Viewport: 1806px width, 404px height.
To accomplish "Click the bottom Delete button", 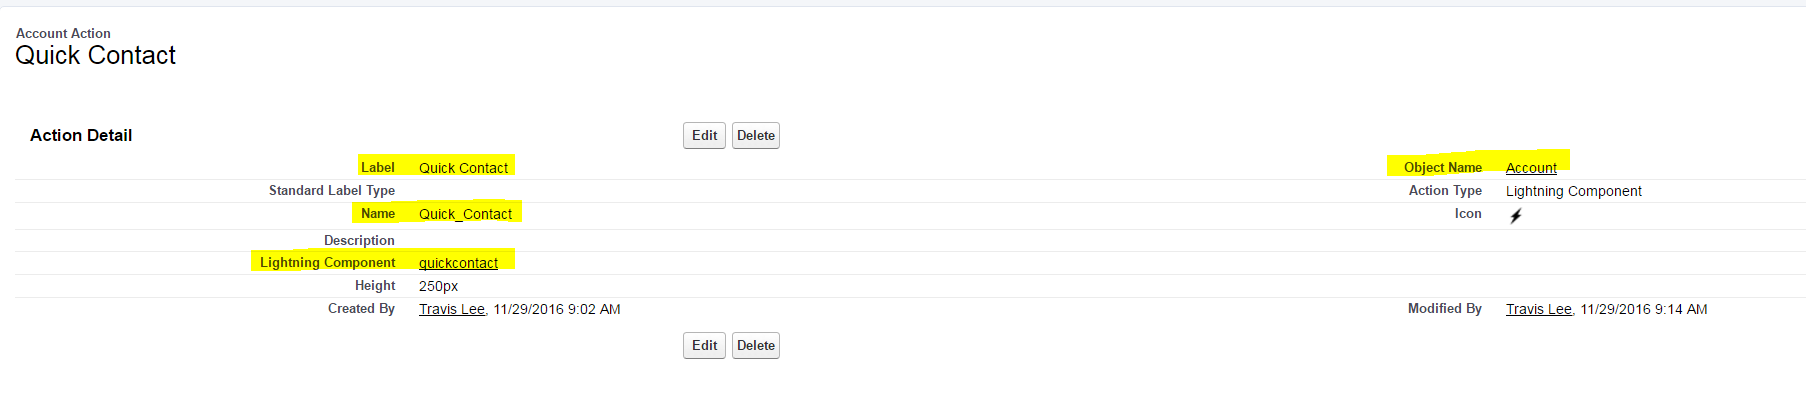I will (755, 346).
